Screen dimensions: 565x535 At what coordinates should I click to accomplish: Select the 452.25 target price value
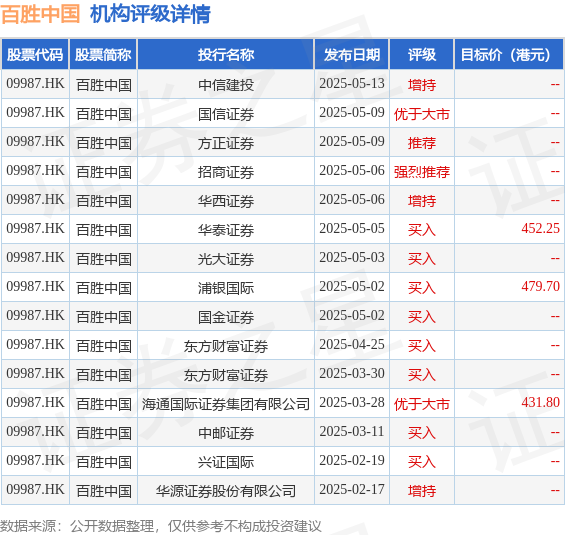(540, 228)
